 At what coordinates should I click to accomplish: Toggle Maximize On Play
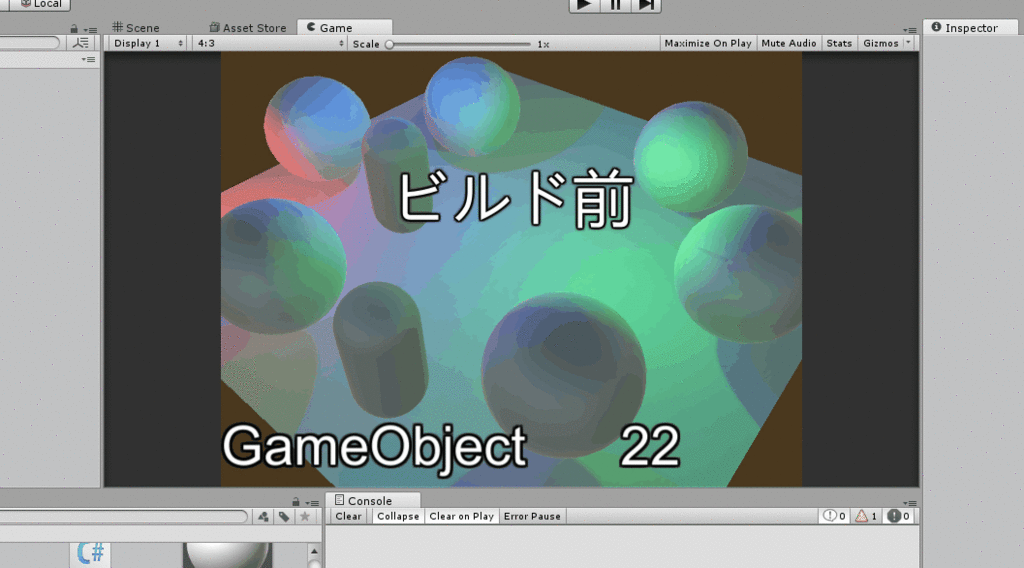pos(708,43)
